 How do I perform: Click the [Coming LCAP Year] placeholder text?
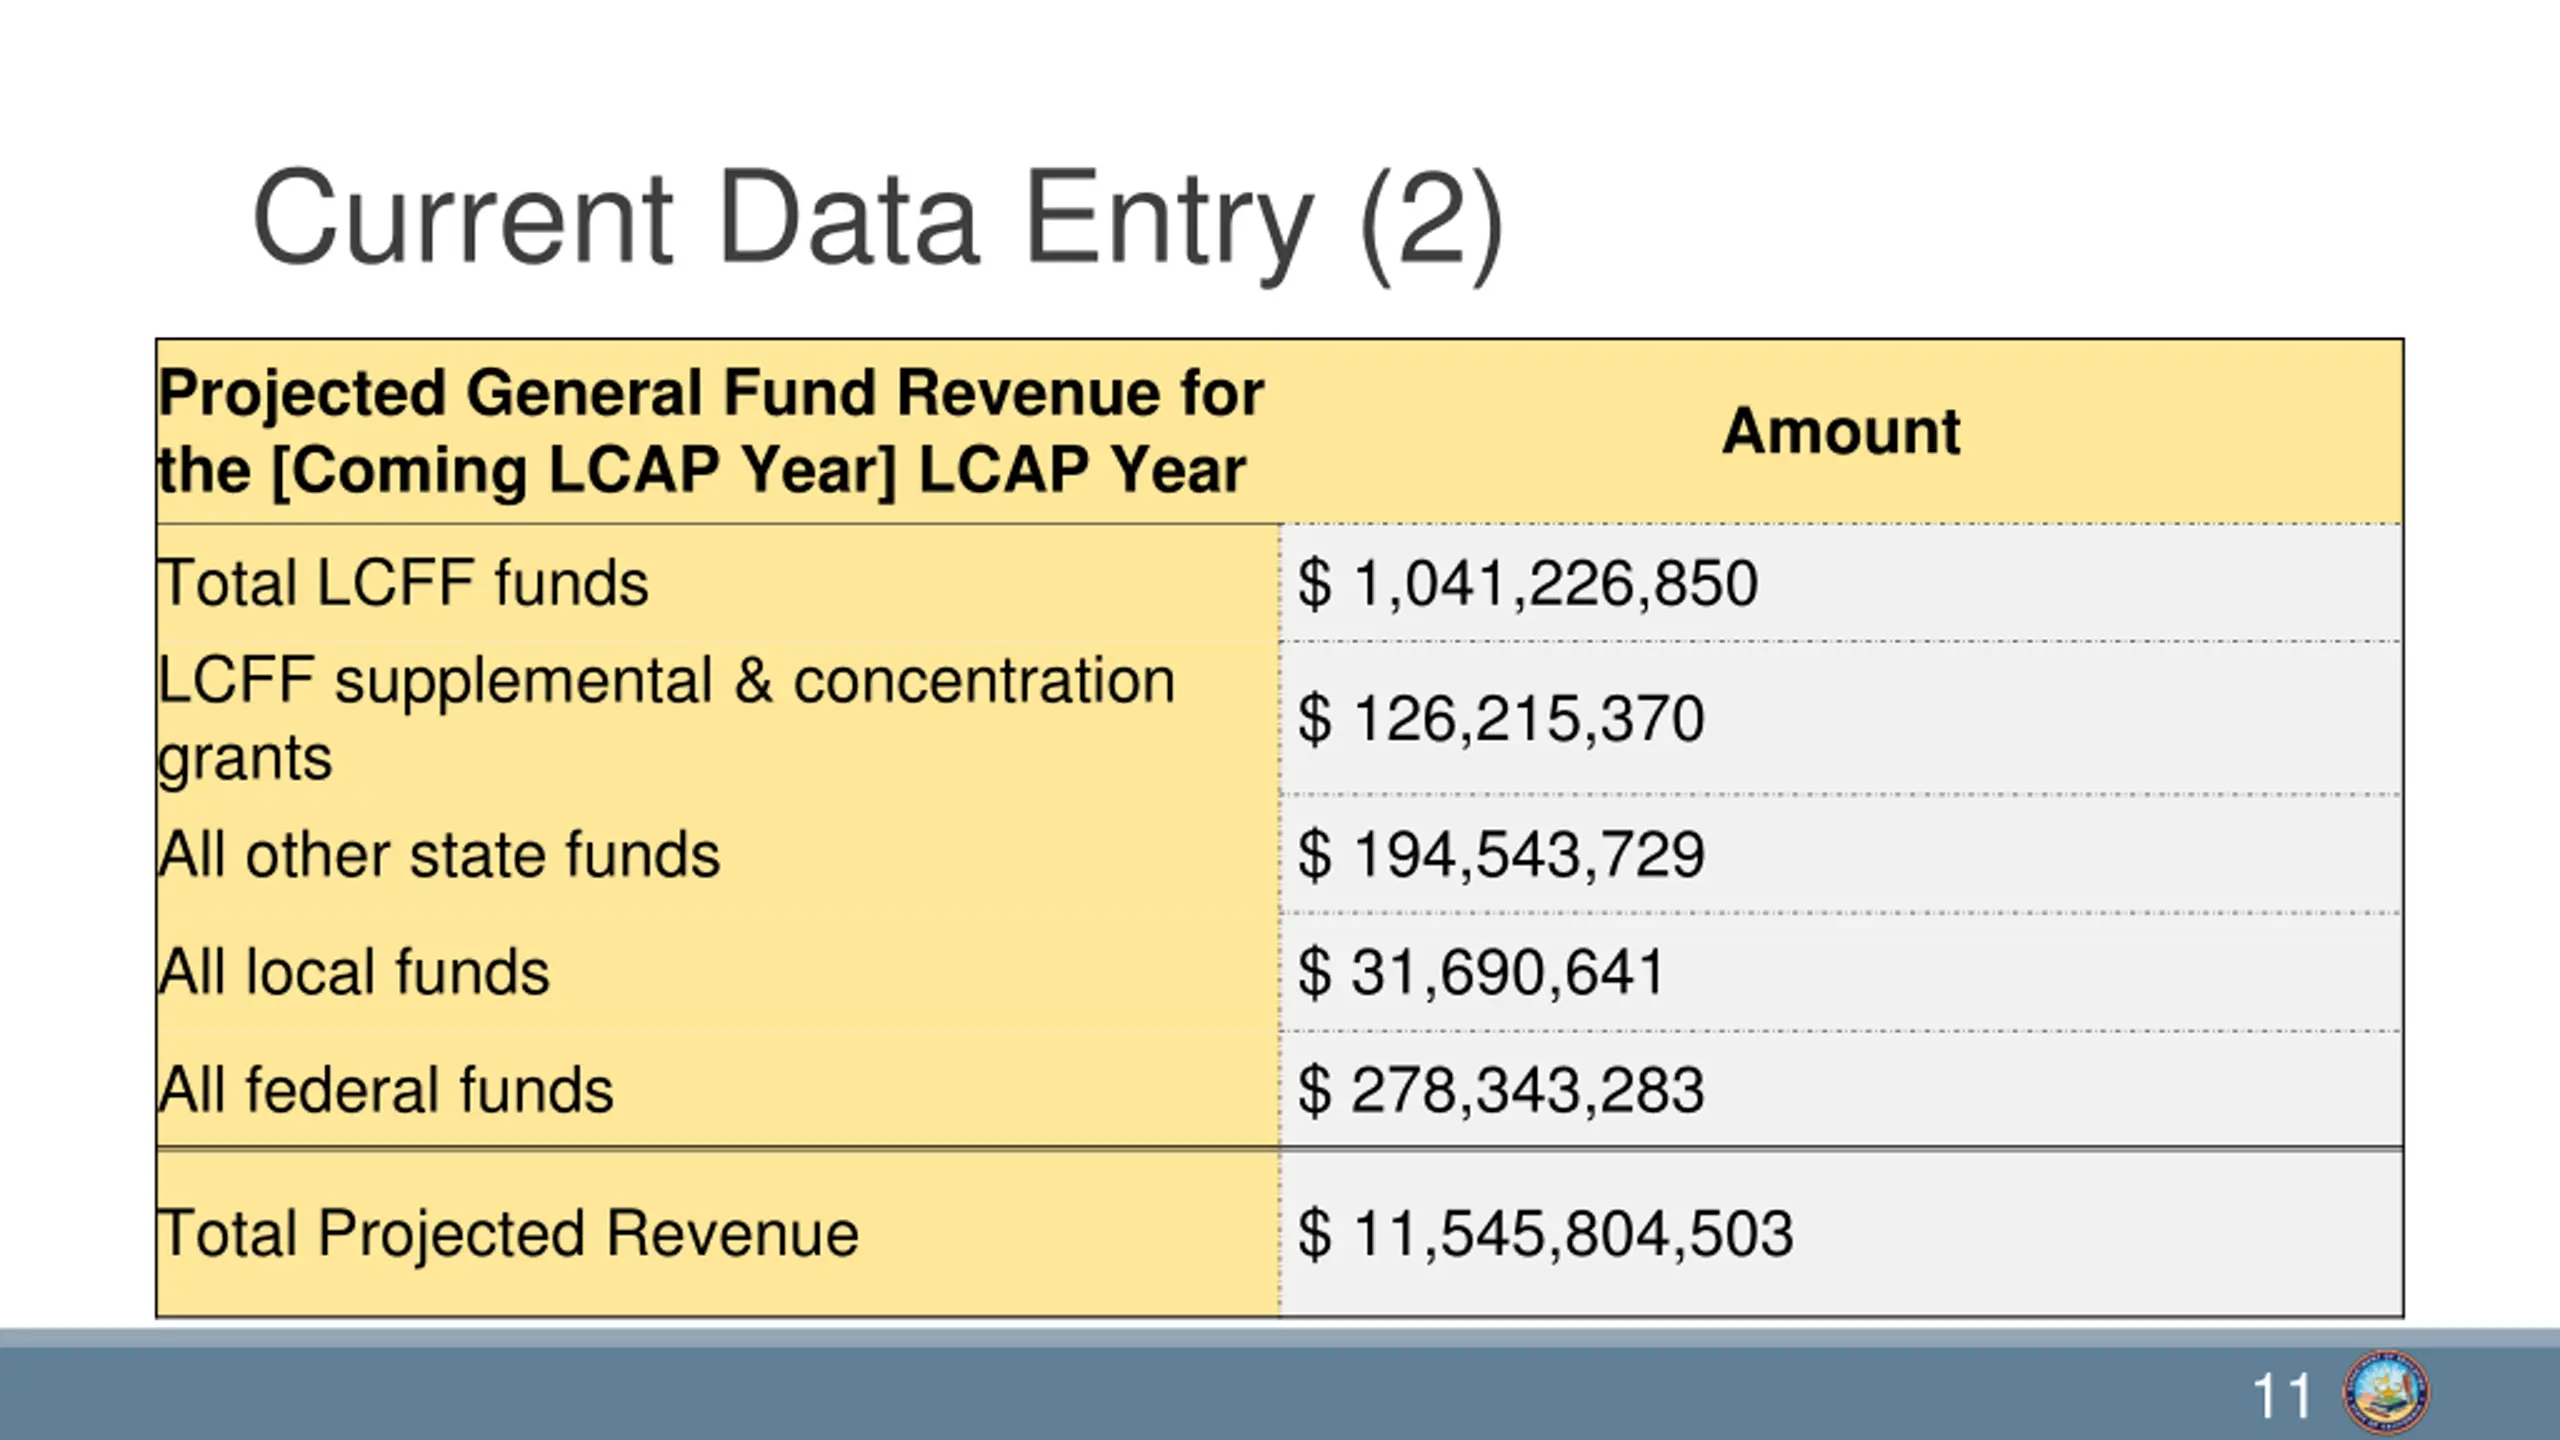coord(584,471)
